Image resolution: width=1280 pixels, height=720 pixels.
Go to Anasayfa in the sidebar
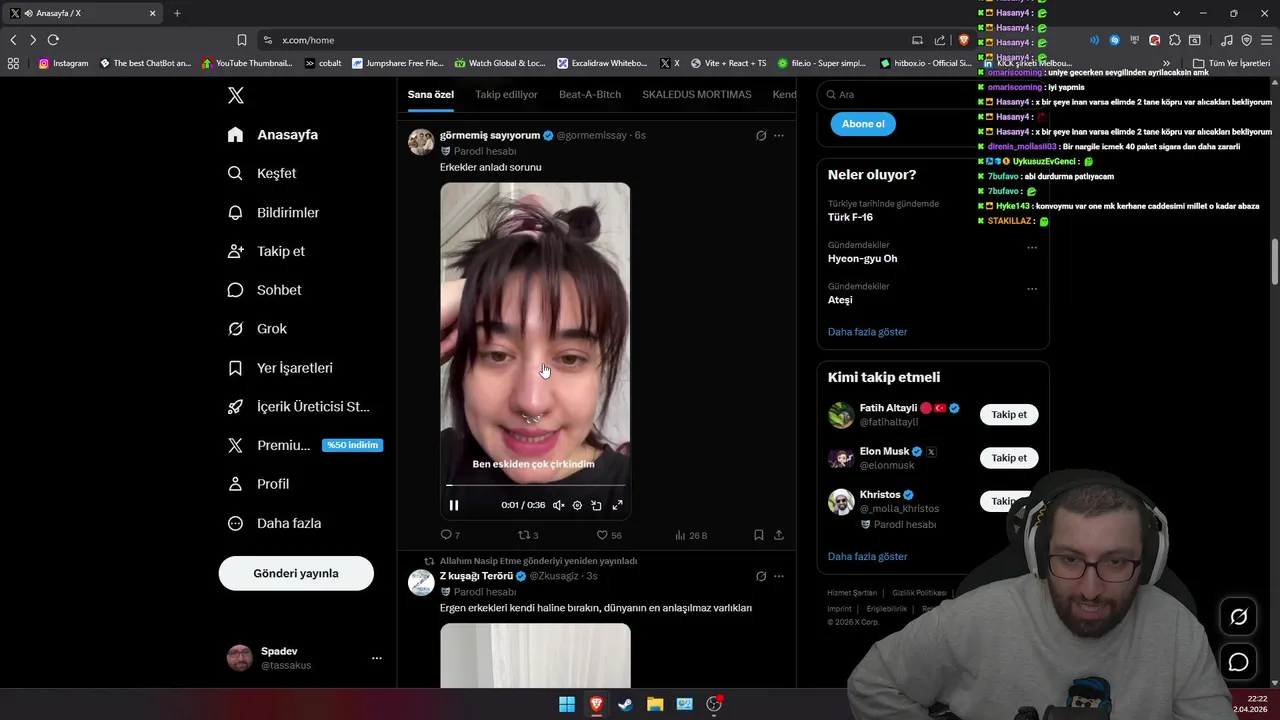273,134
